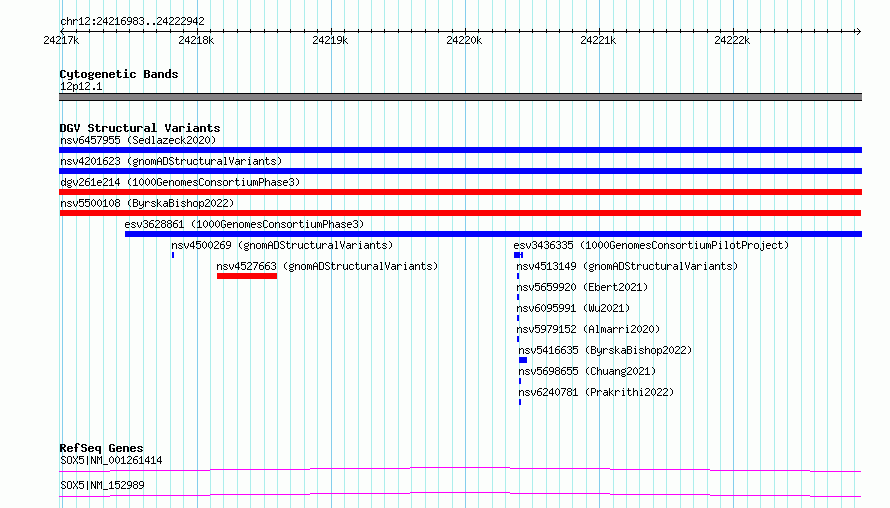Open esv3436335 (1000GenomesConsortiumPilotProject) label
The width and height of the screenshot is (890, 508).
click(651, 245)
